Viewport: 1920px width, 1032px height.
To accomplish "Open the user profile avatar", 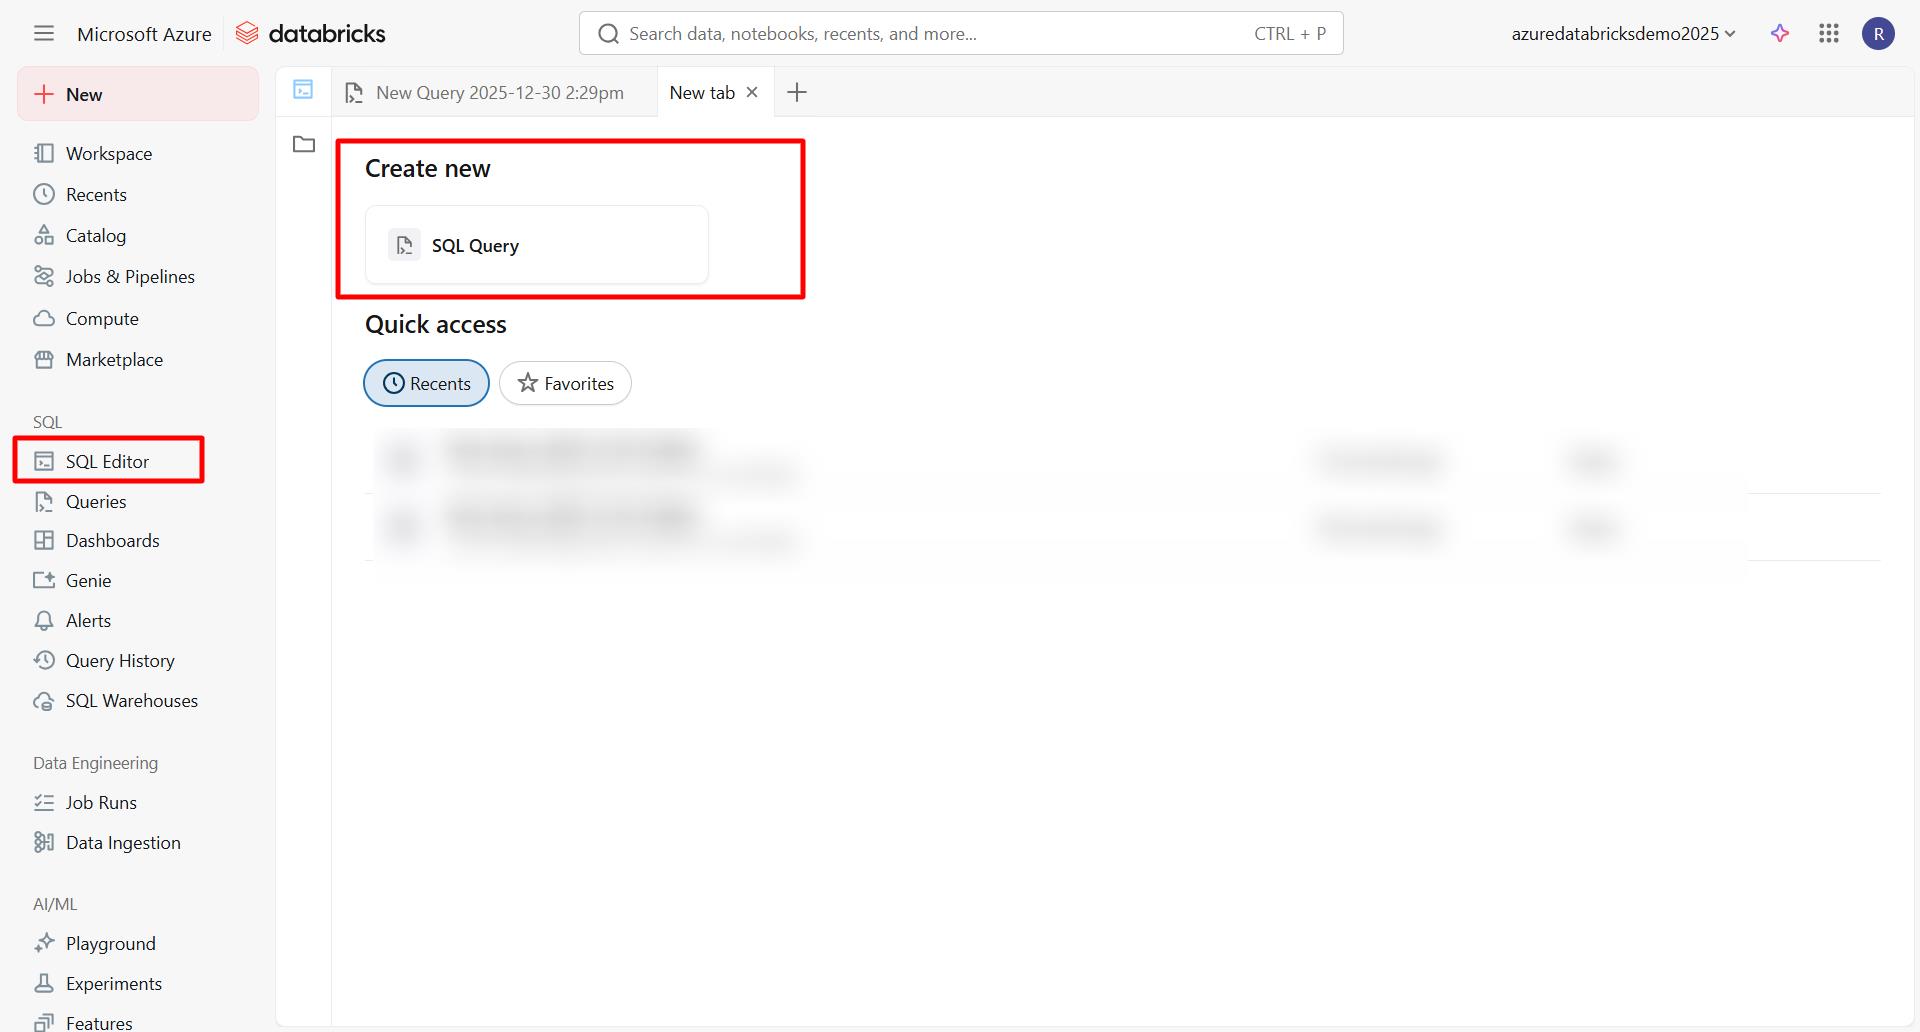I will [1878, 33].
